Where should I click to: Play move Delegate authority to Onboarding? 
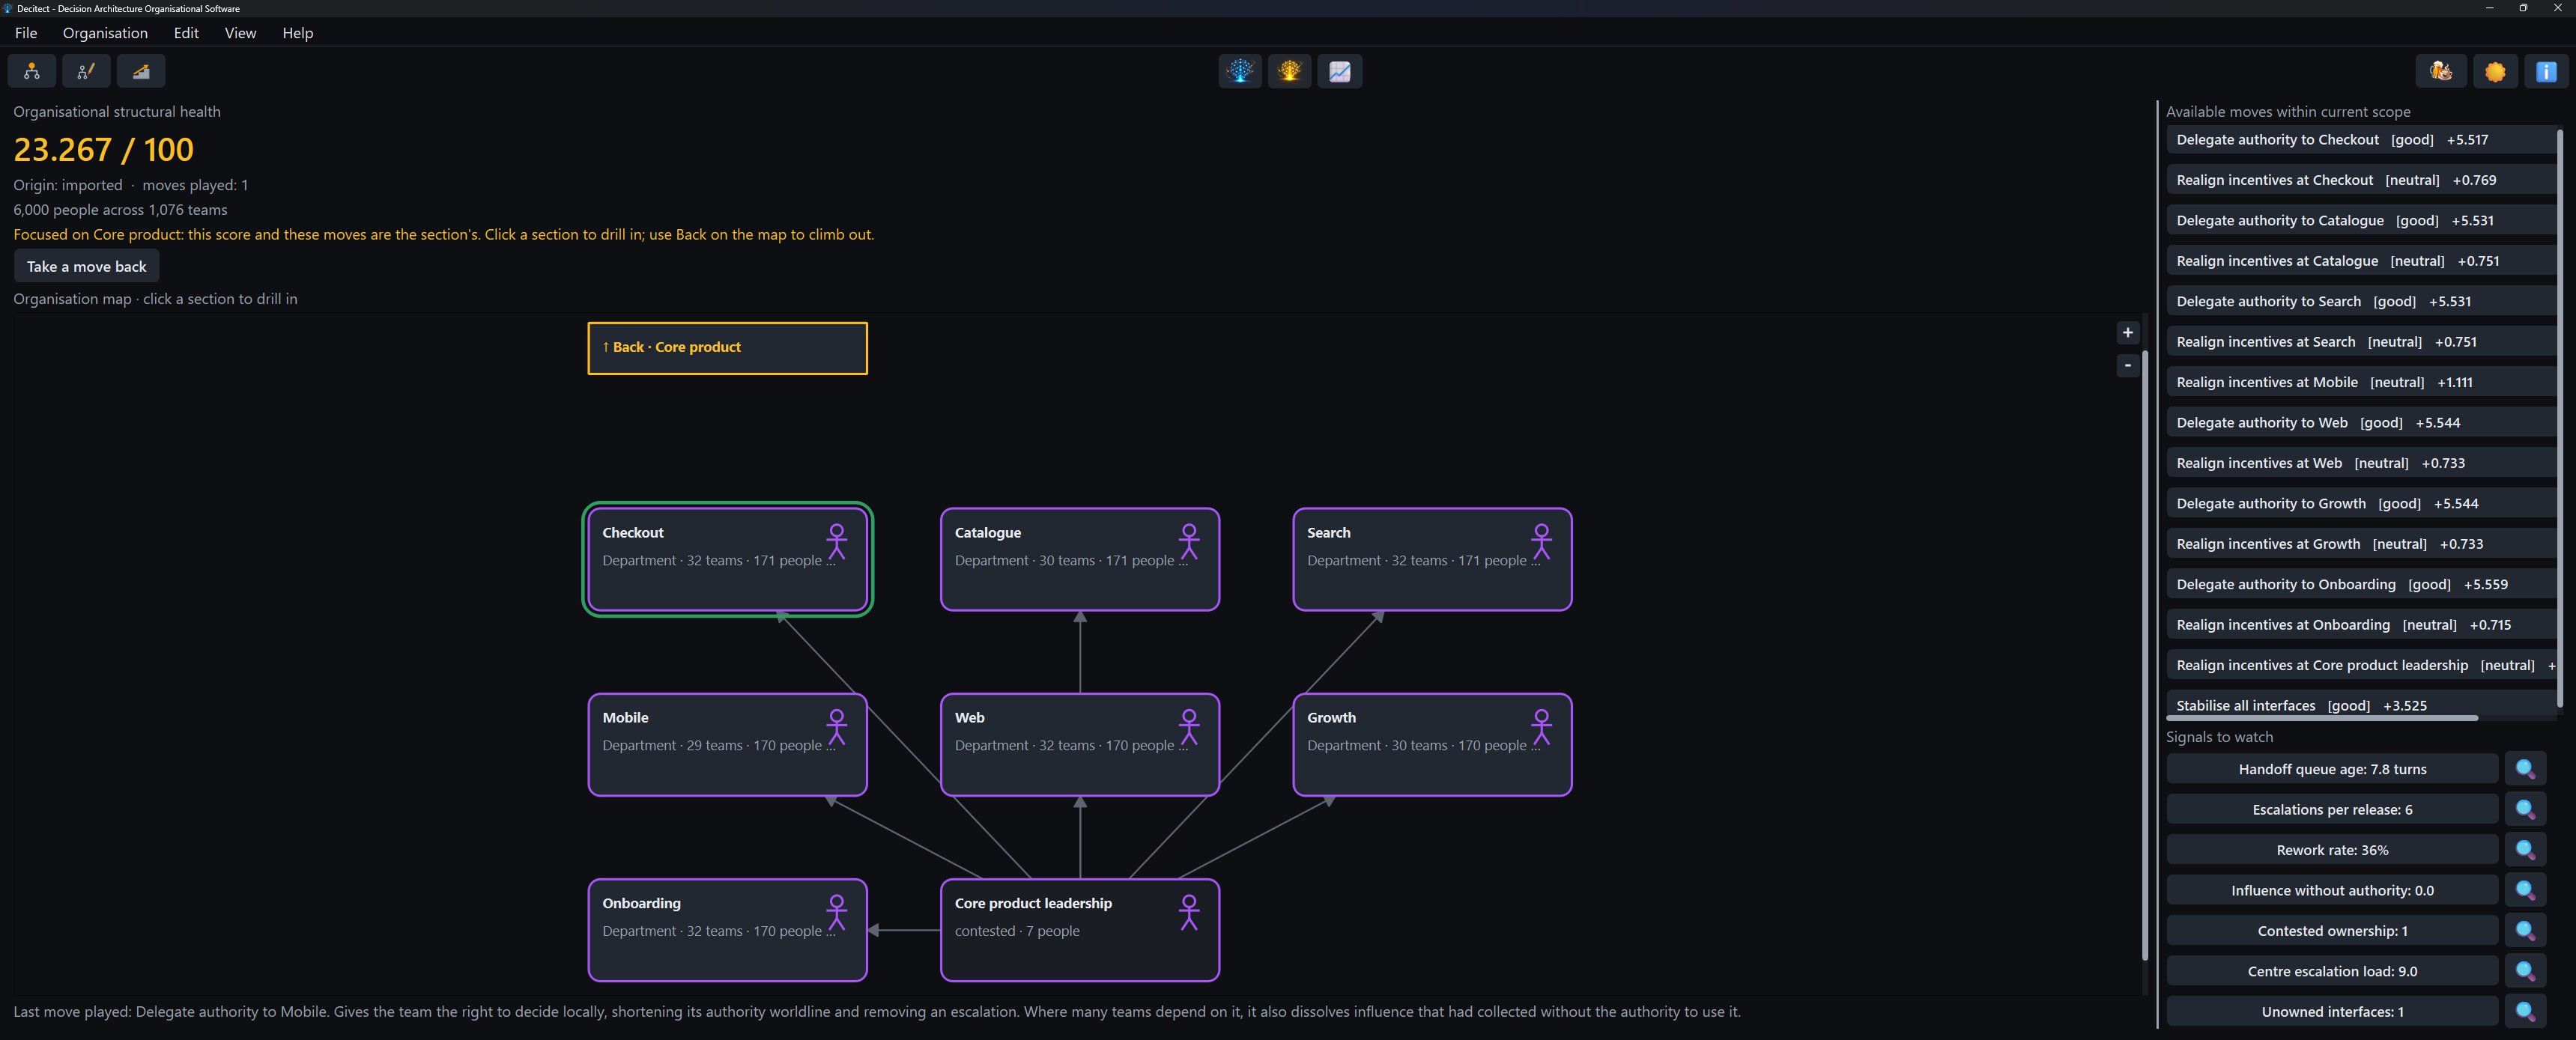pyautogui.click(x=2361, y=584)
